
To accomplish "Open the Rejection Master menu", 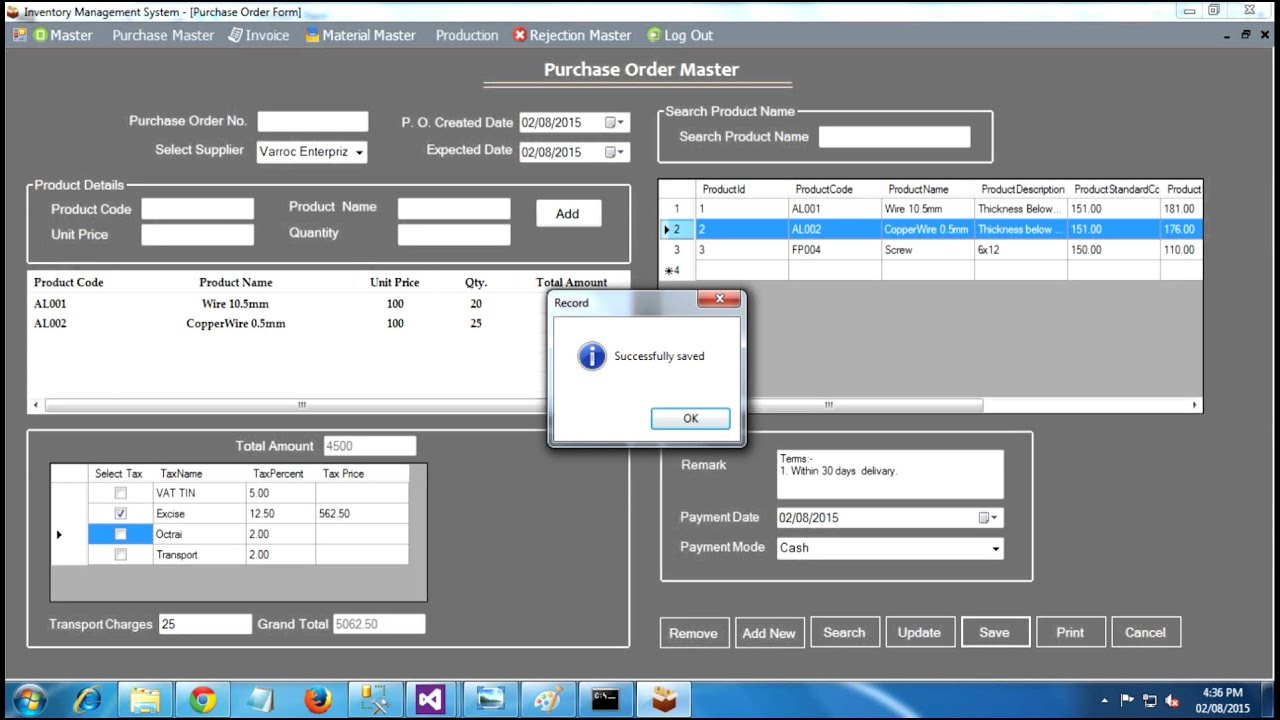I will [x=572, y=35].
